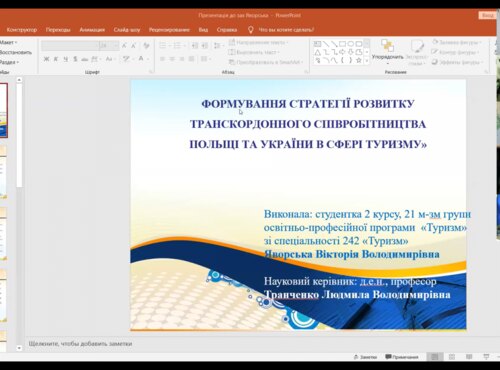
Task: Clear all formatting icon
Action: (146, 45)
